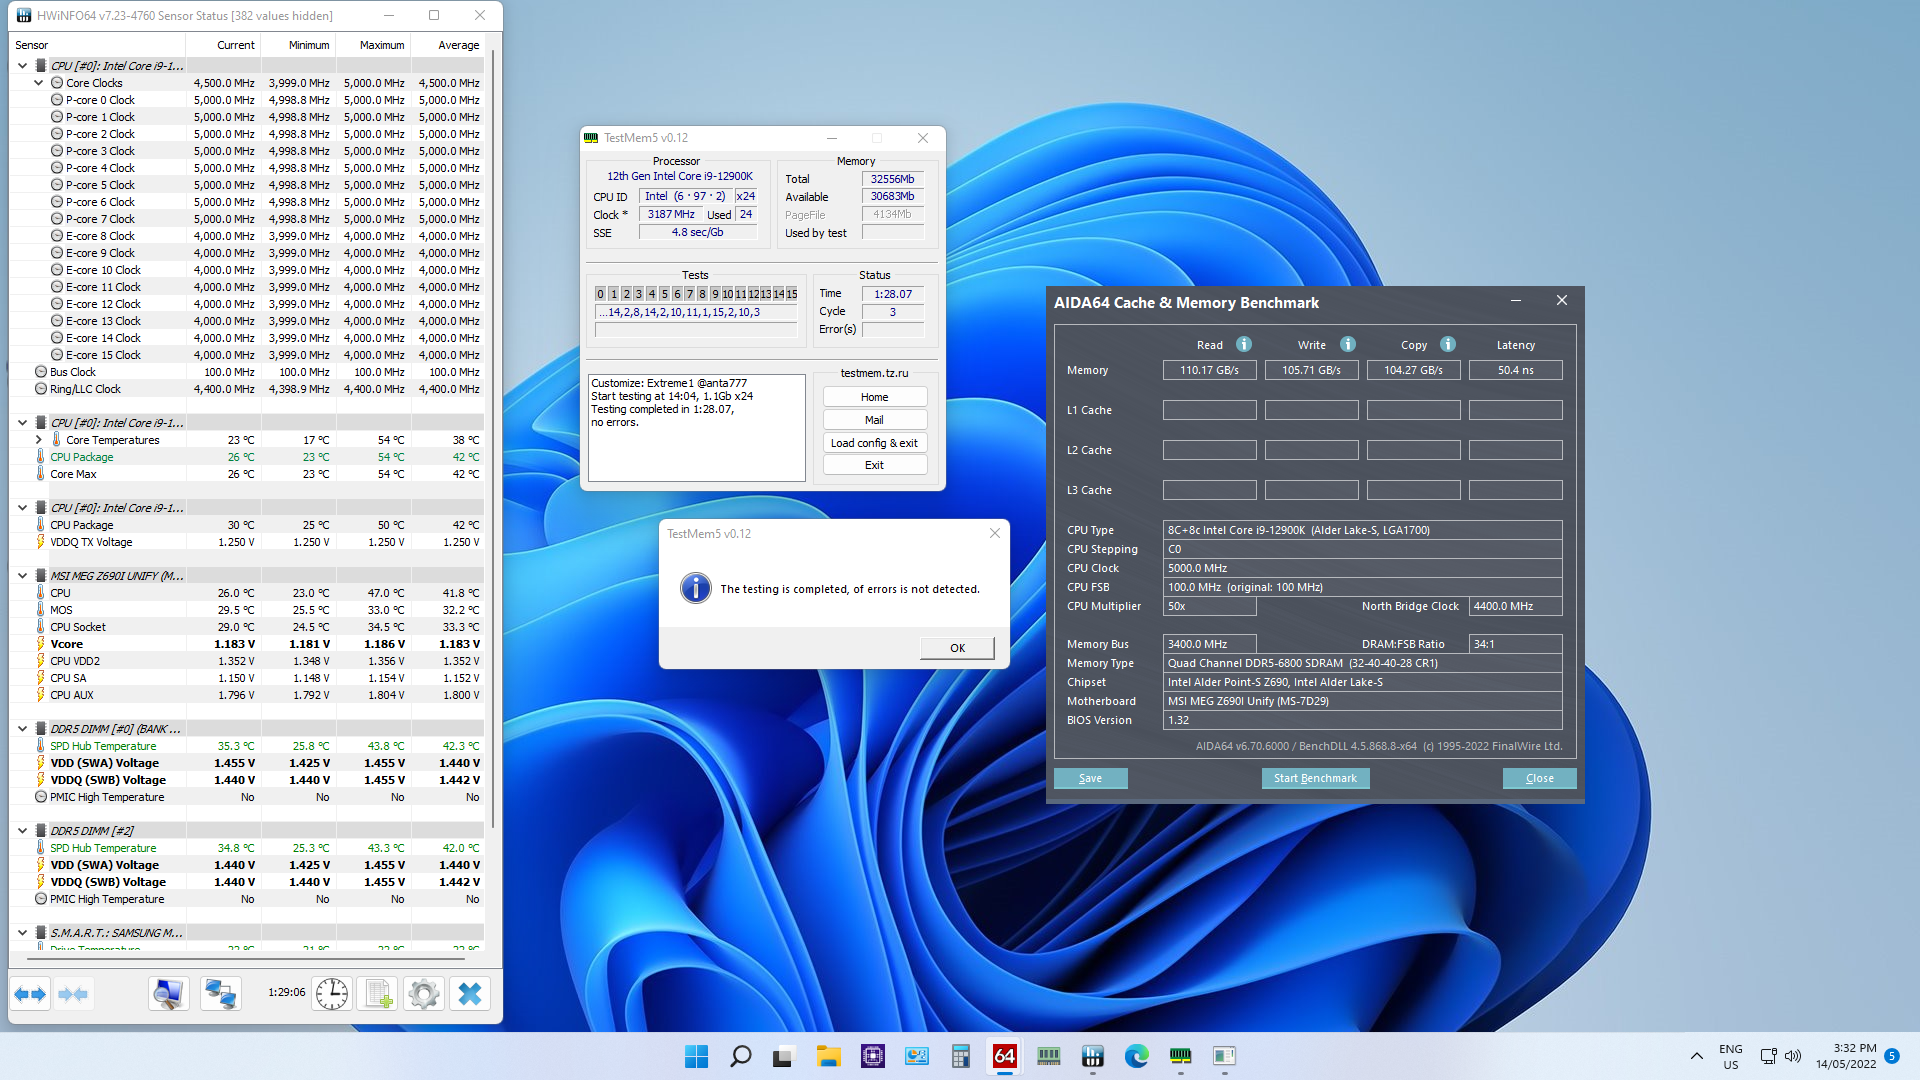
Task: Collapse the MSI MEG Z690I UNIFY group
Action: 22,576
